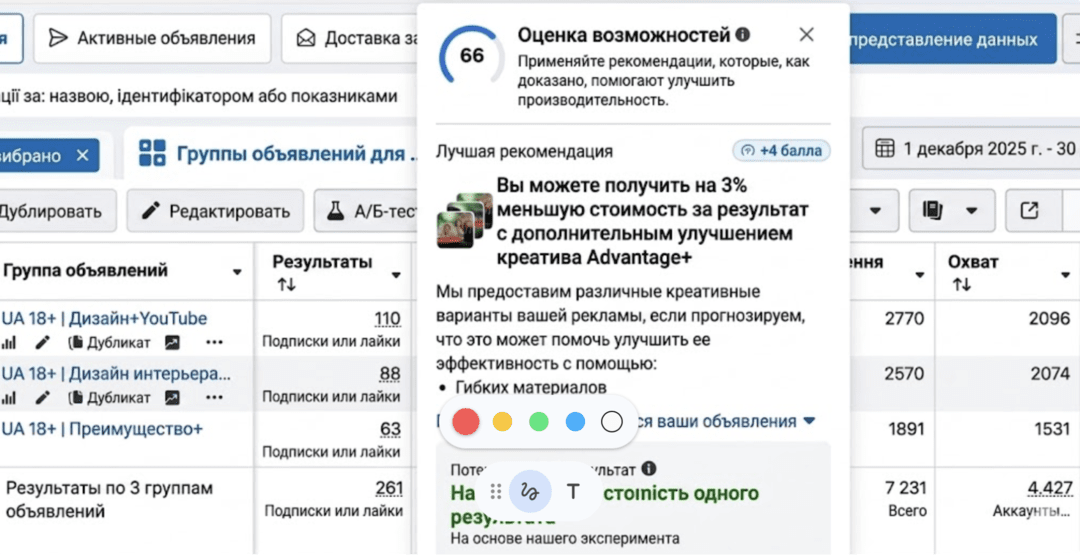
Task: Open the image icon in the Дизайн+YouTube row
Action: pos(172,342)
